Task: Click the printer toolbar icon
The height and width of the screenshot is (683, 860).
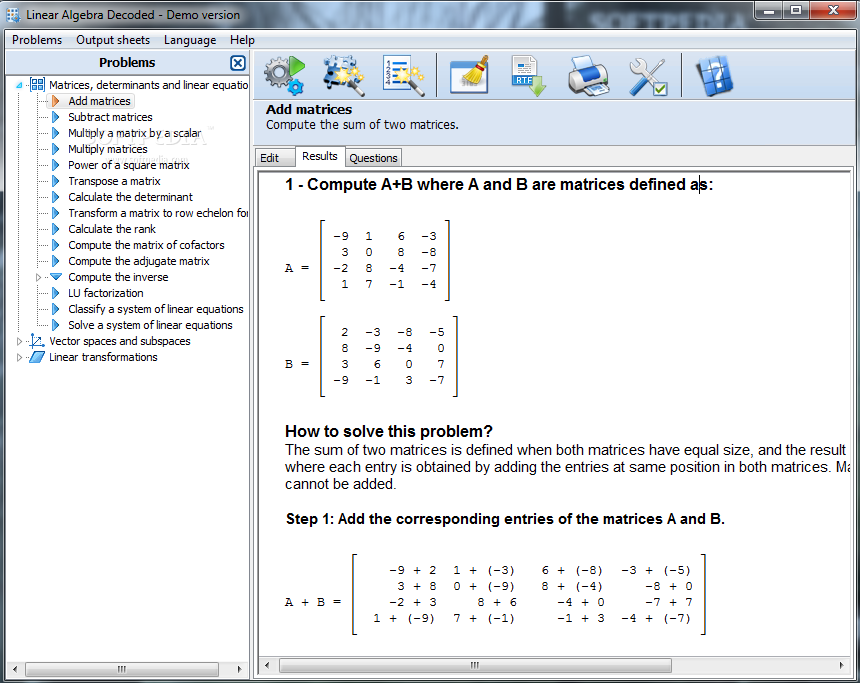Action: 589,76
